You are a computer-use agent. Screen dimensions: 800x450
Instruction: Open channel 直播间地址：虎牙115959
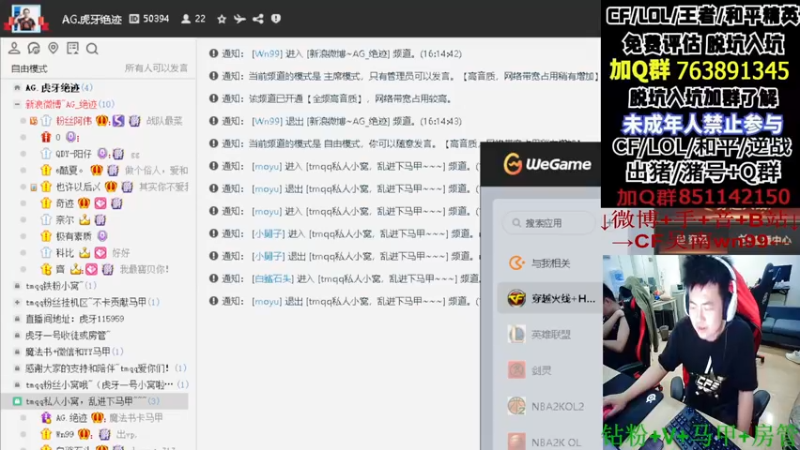(x=74, y=318)
